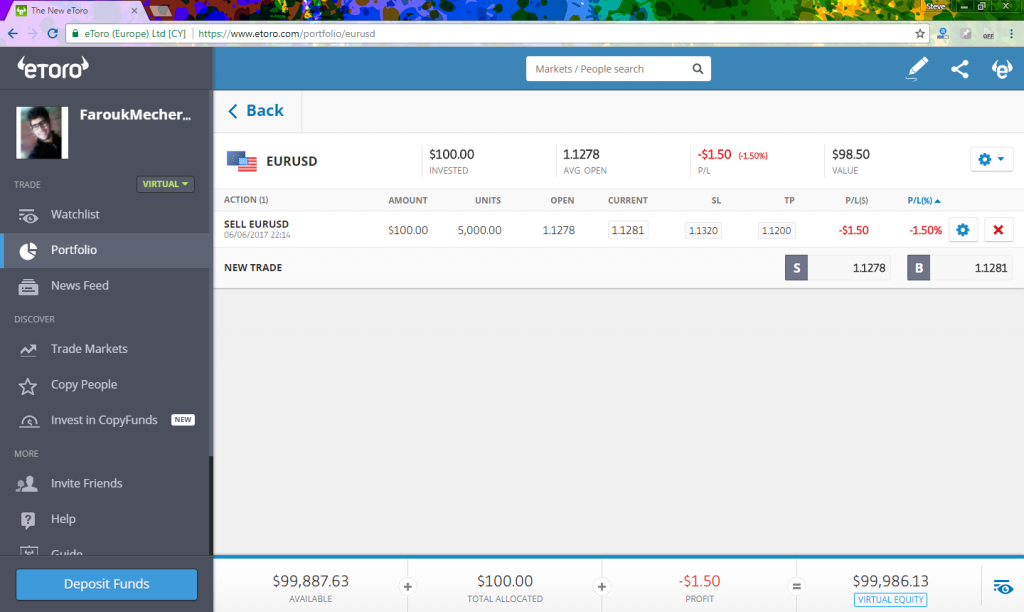Sort by P/L(%) column header
1024x612 pixels.
(923, 201)
